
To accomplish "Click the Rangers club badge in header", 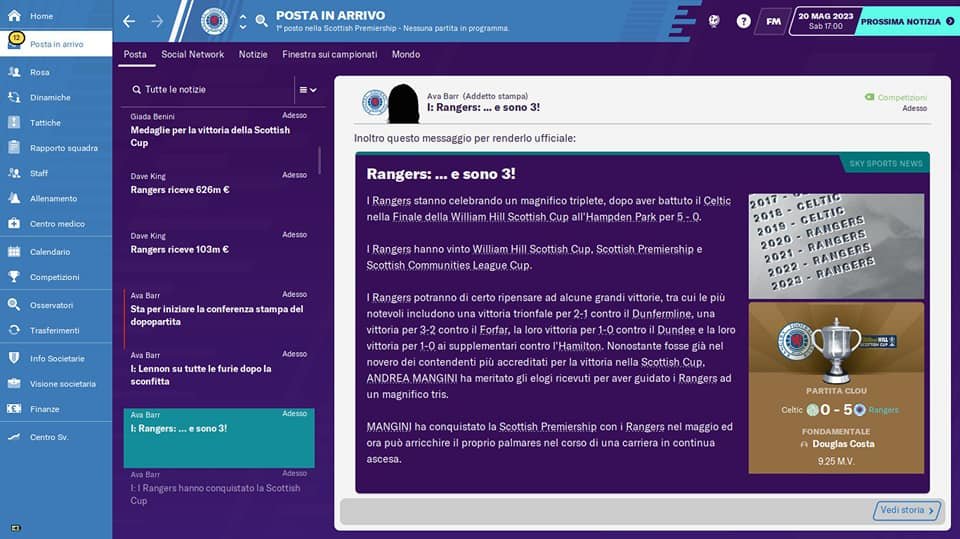I will coord(214,21).
